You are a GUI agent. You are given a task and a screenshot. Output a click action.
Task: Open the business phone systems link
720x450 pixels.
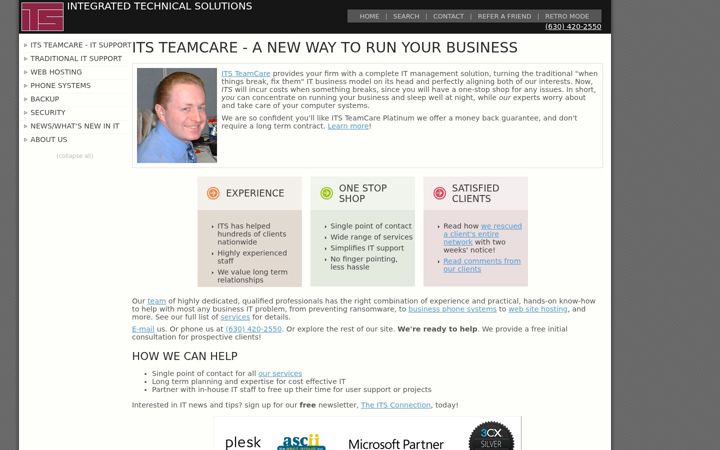(x=452, y=309)
